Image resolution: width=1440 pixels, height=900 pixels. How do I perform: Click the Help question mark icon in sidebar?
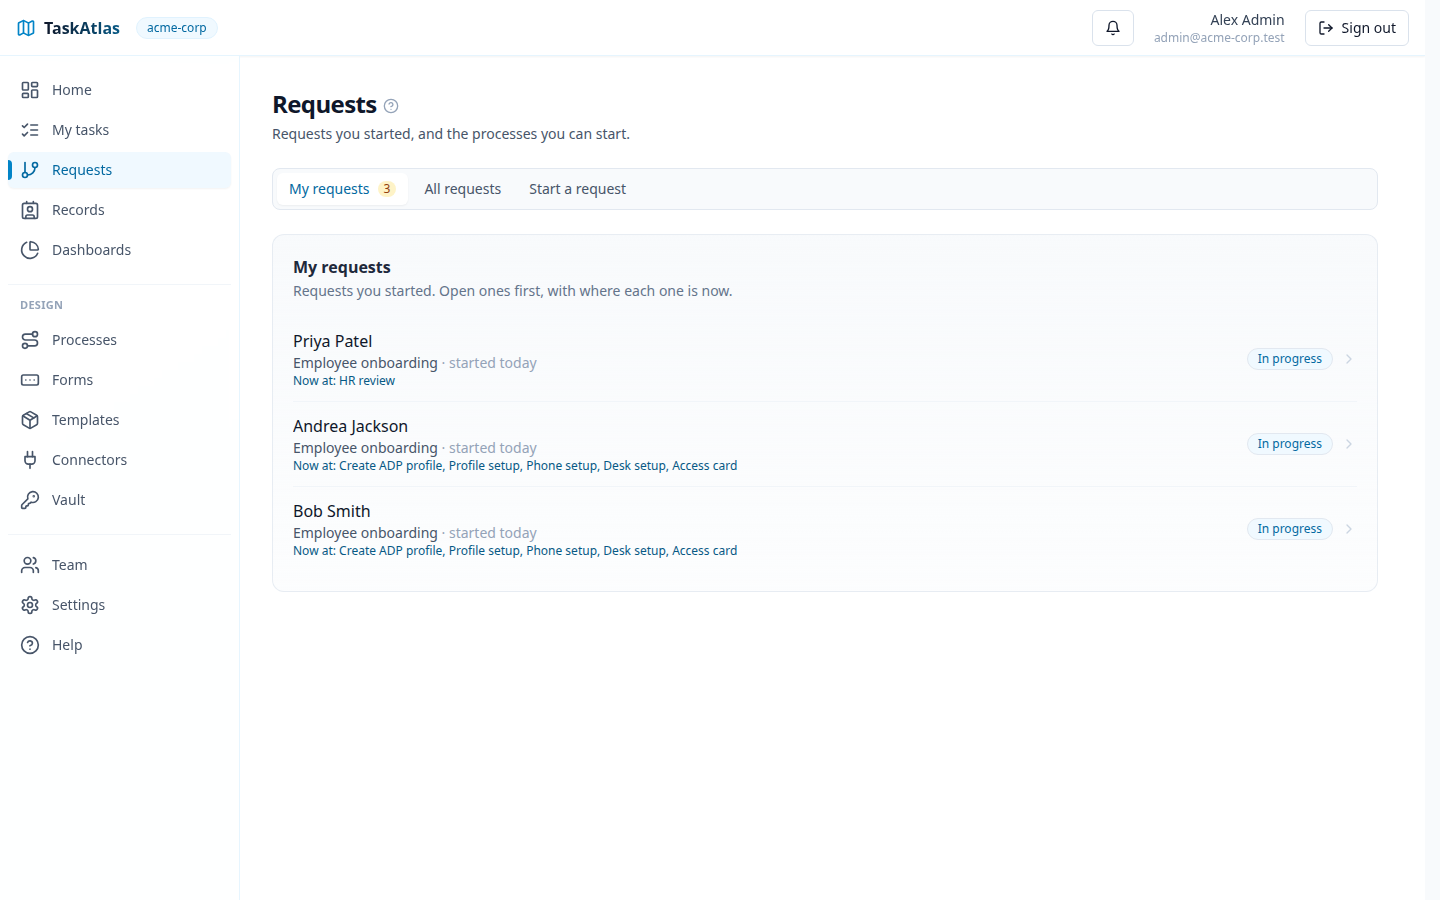tap(30, 645)
